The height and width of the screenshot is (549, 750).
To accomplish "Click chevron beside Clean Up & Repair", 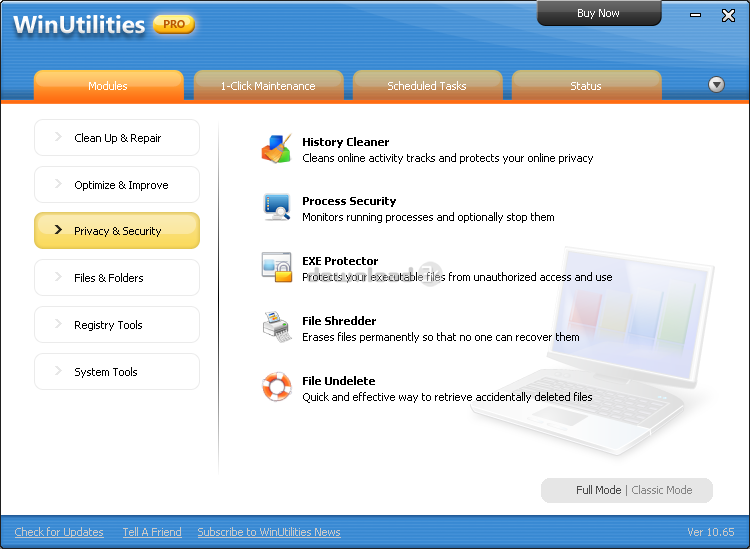I will pyautogui.click(x=58, y=137).
